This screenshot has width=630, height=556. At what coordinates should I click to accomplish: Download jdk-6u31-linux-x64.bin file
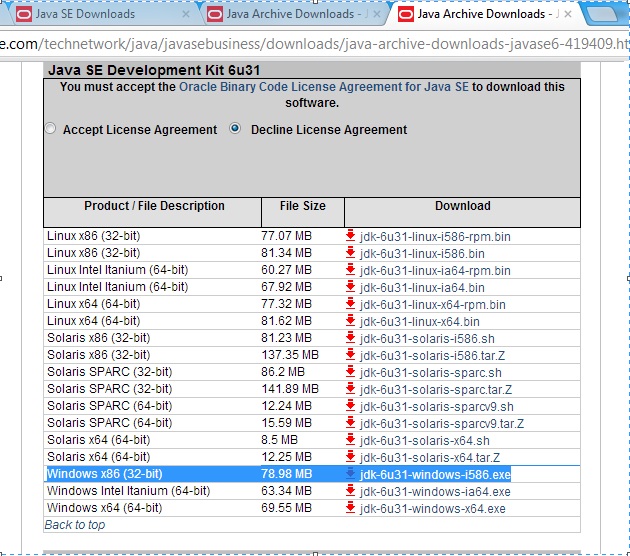pyautogui.click(x=419, y=321)
